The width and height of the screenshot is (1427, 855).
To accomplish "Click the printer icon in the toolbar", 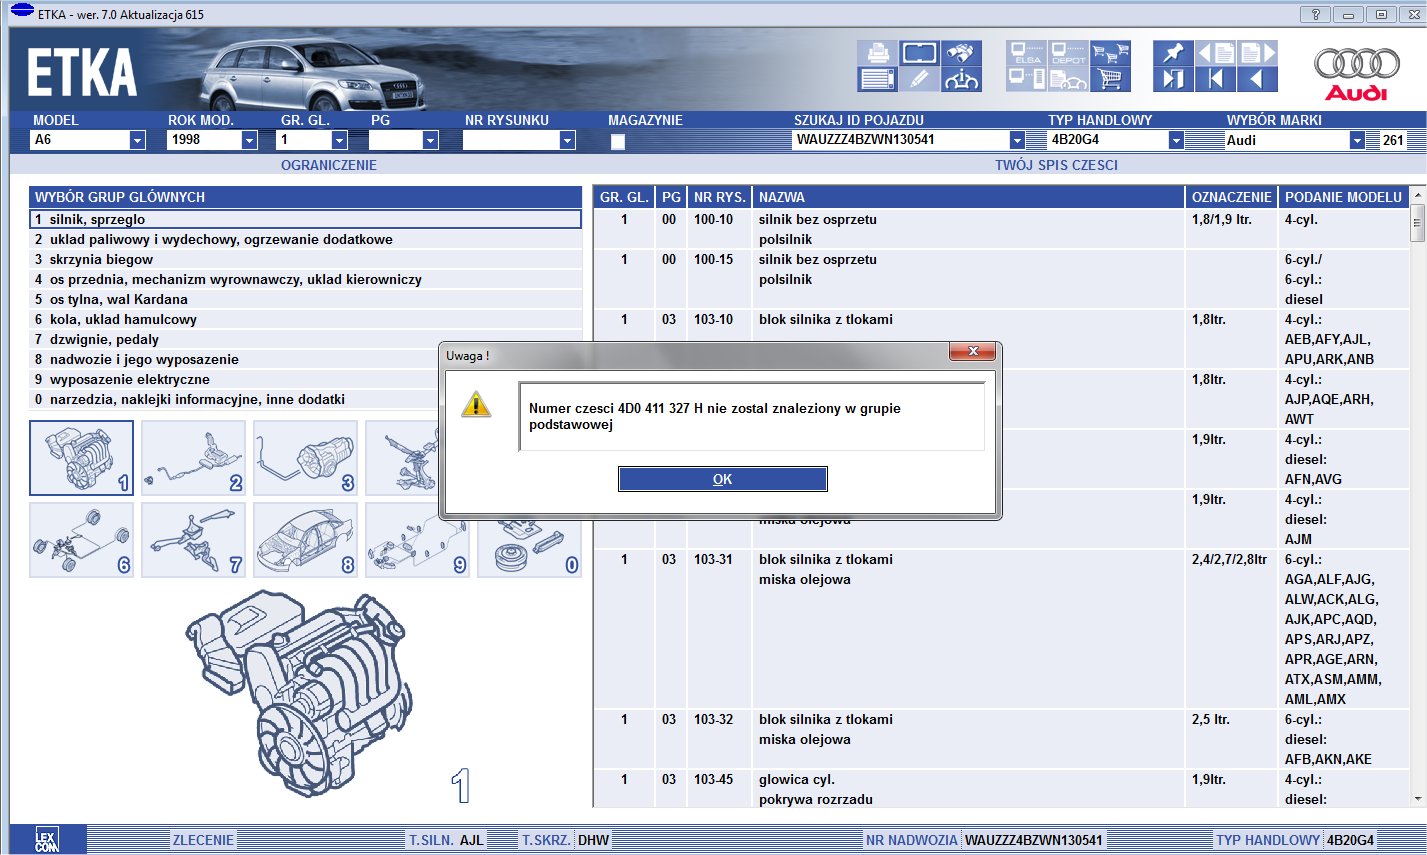I will pyautogui.click(x=877, y=53).
